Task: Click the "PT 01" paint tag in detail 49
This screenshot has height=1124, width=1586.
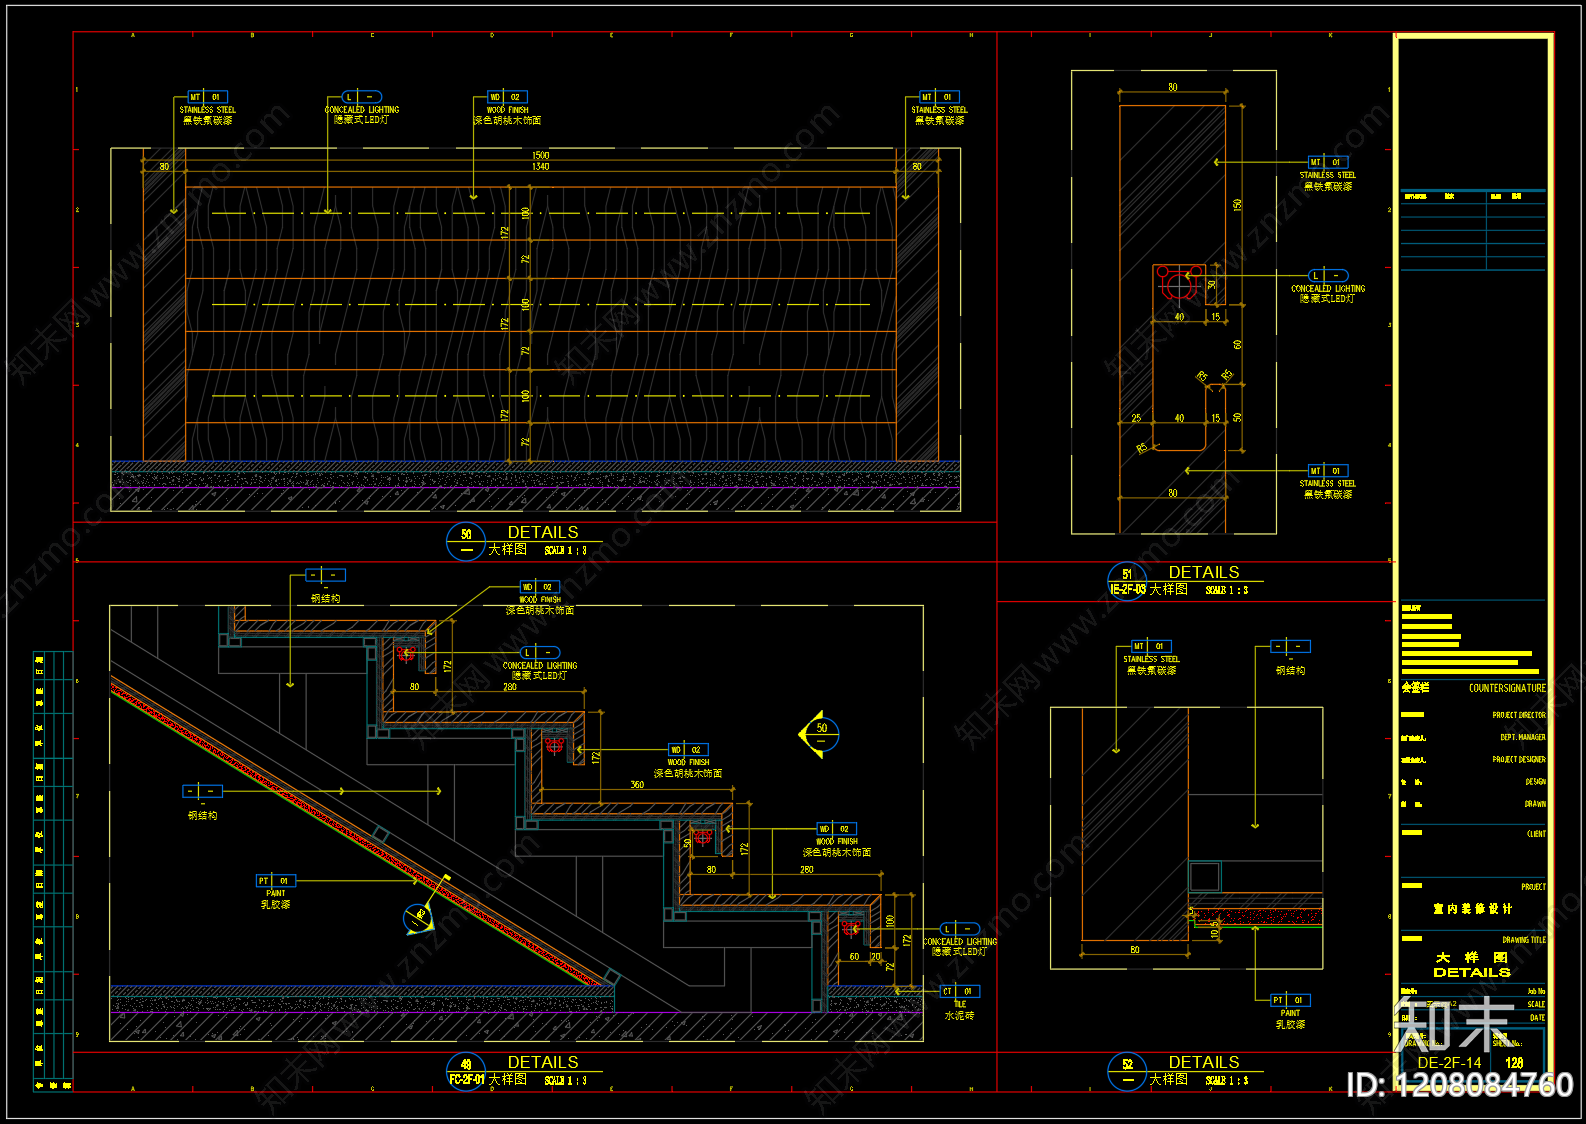Action: pyautogui.click(x=276, y=881)
